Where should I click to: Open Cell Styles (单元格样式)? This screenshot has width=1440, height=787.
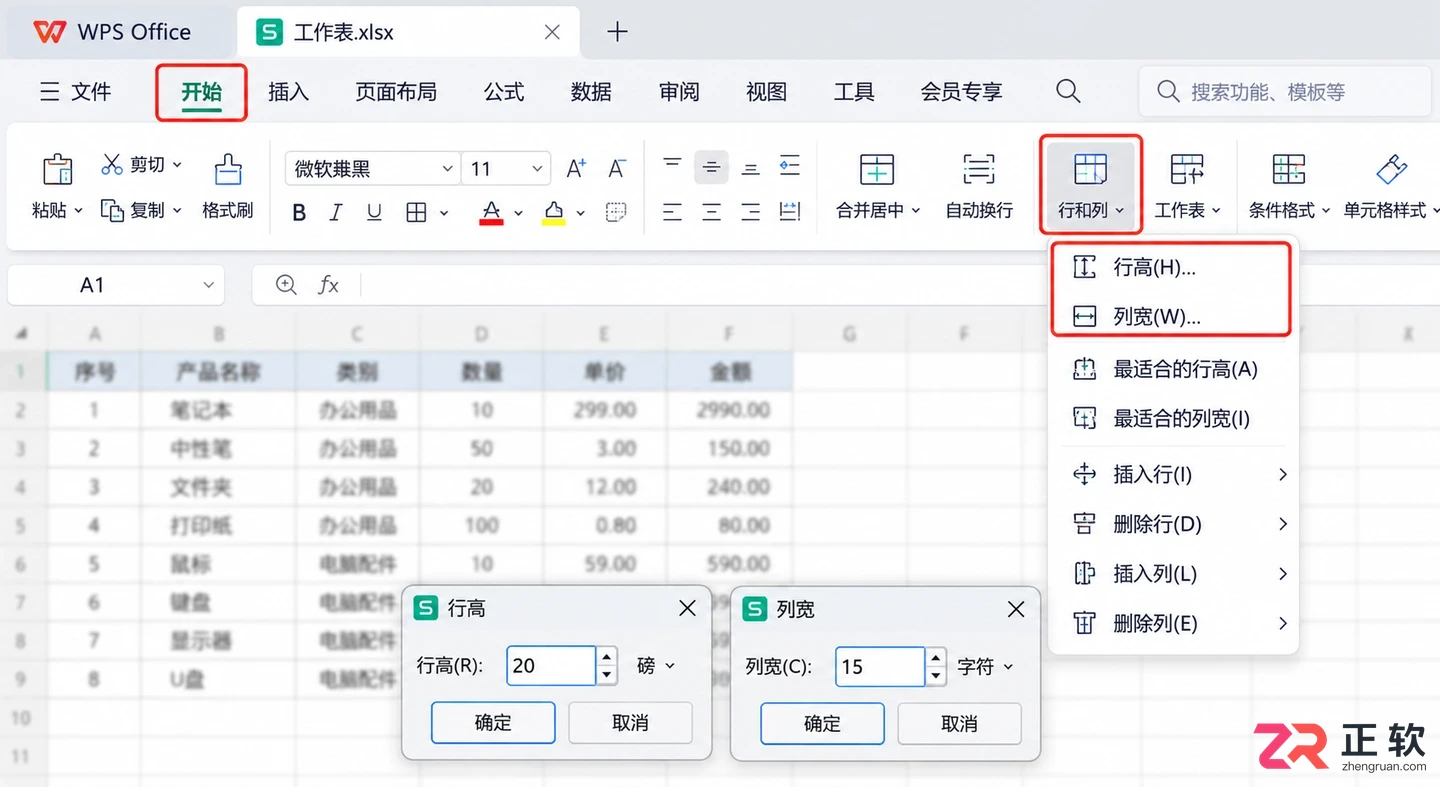1391,186
